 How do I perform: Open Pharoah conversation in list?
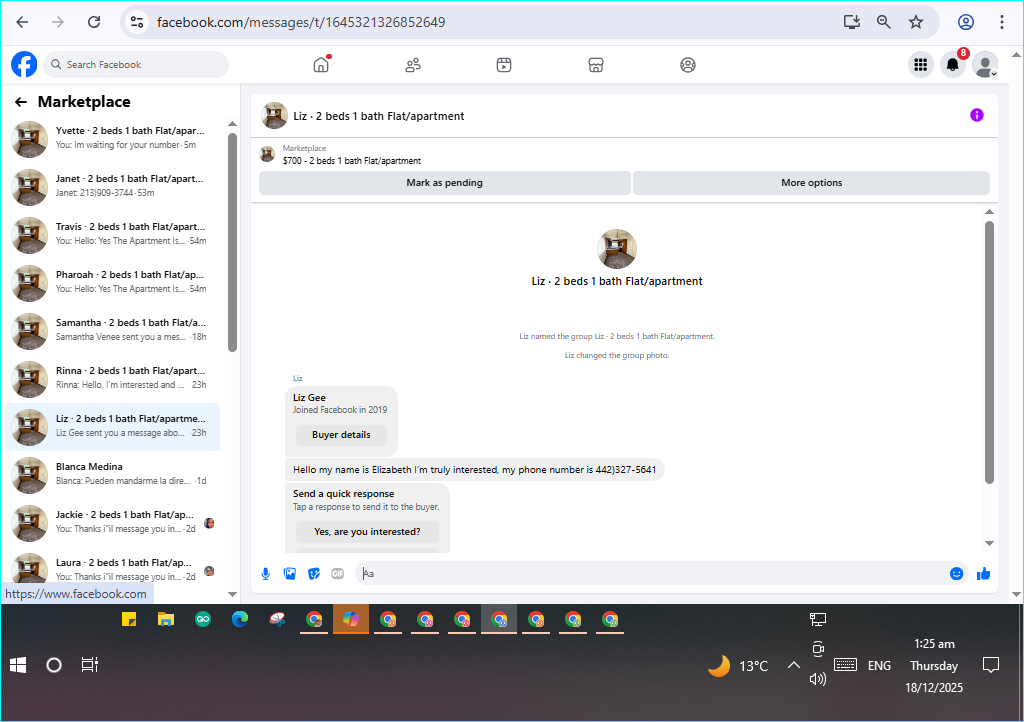[x=112, y=282]
